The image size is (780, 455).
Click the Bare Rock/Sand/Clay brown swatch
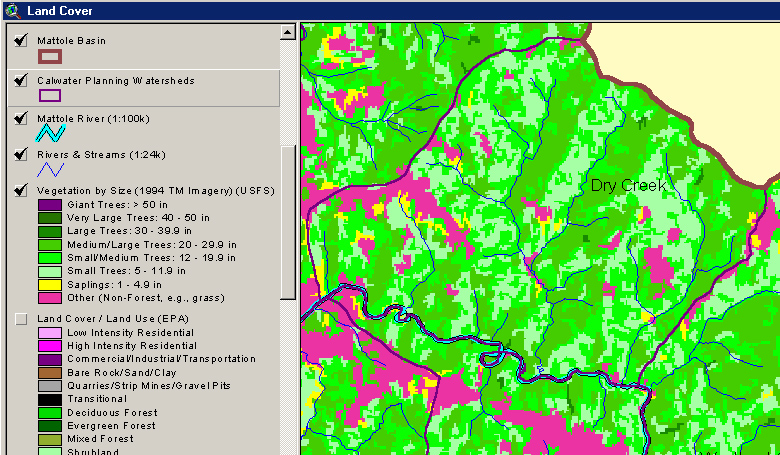(50, 372)
